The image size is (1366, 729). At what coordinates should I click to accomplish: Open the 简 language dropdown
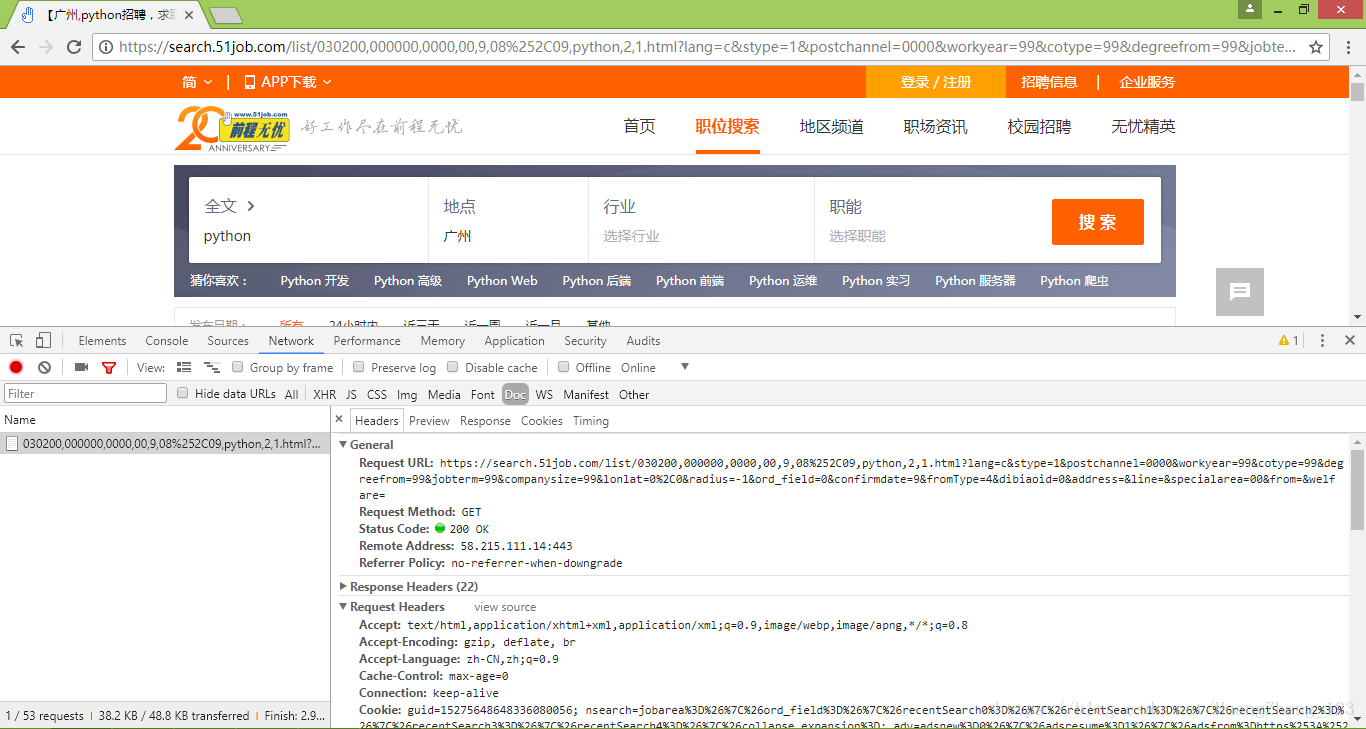coord(197,82)
